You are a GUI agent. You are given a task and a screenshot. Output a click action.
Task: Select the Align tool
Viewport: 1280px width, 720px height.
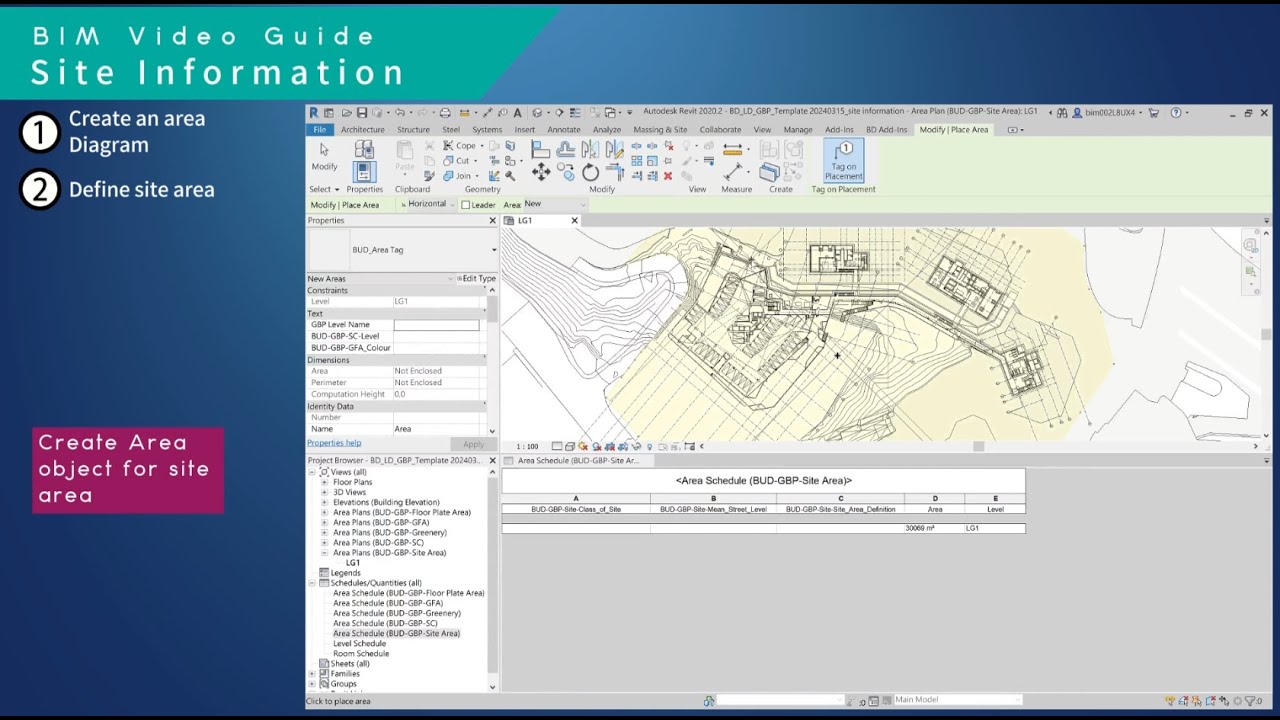(541, 149)
